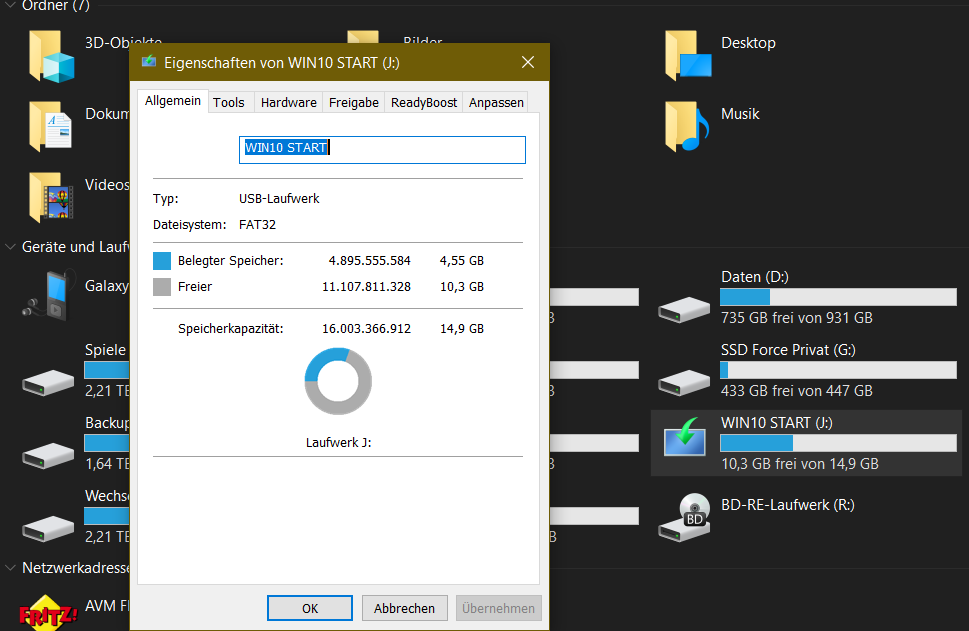The width and height of the screenshot is (969, 631).
Task: Collapse the Ordner (7) group
Action: (11, 5)
